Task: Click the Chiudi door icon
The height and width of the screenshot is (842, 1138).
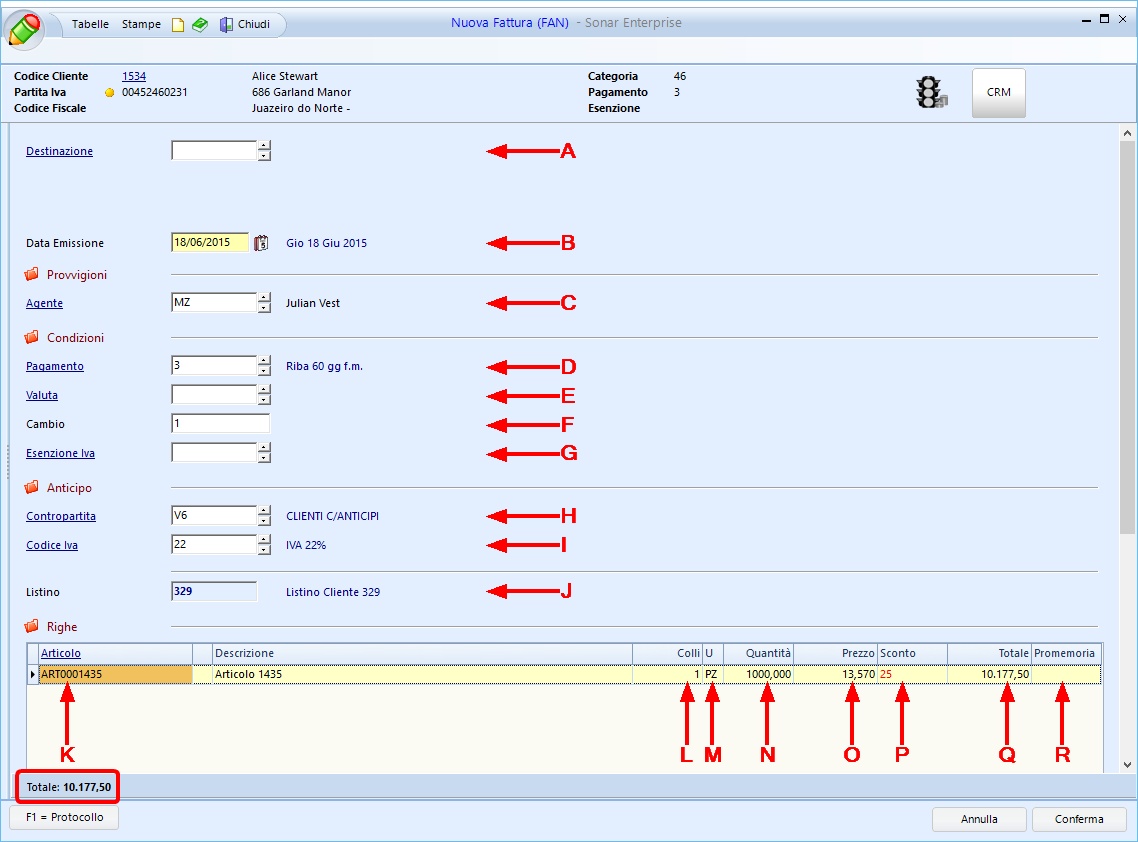Action: click(x=227, y=25)
